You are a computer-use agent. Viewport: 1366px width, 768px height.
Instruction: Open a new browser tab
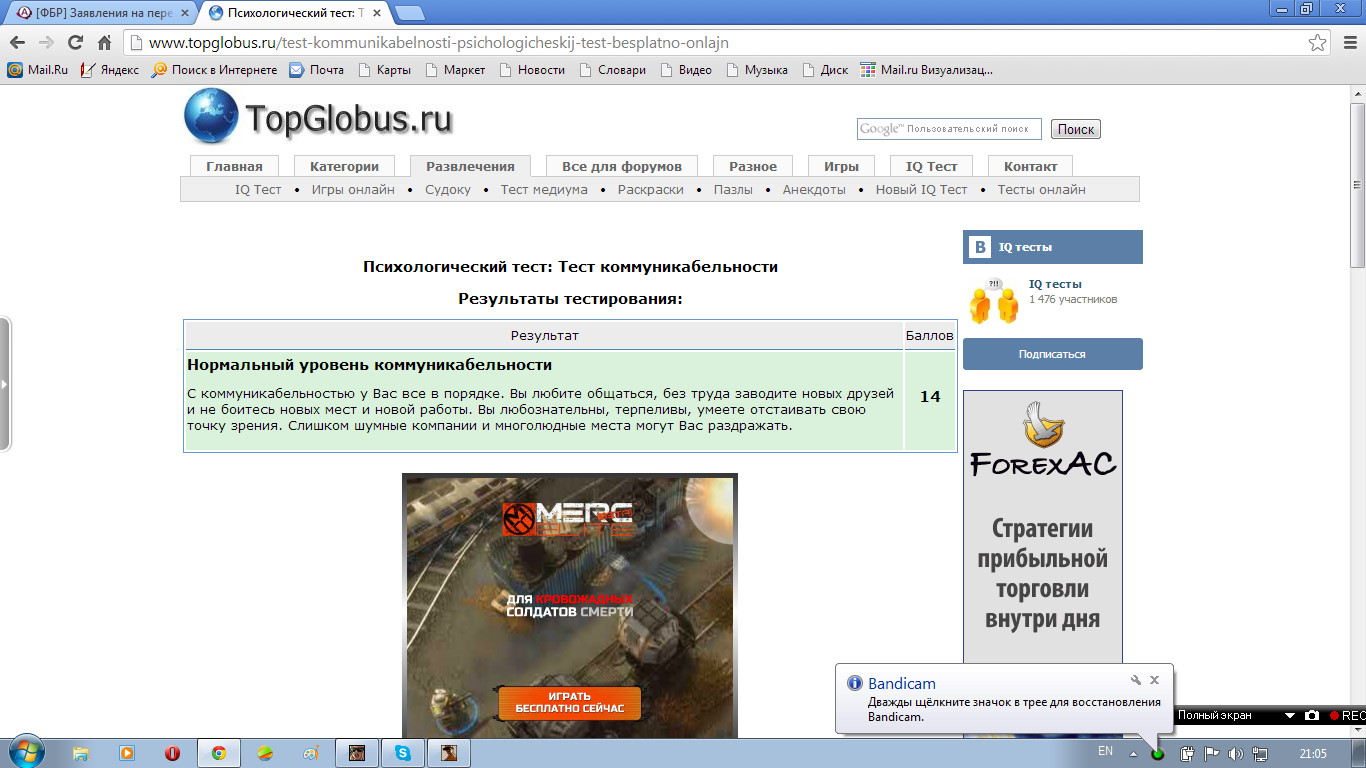409,13
